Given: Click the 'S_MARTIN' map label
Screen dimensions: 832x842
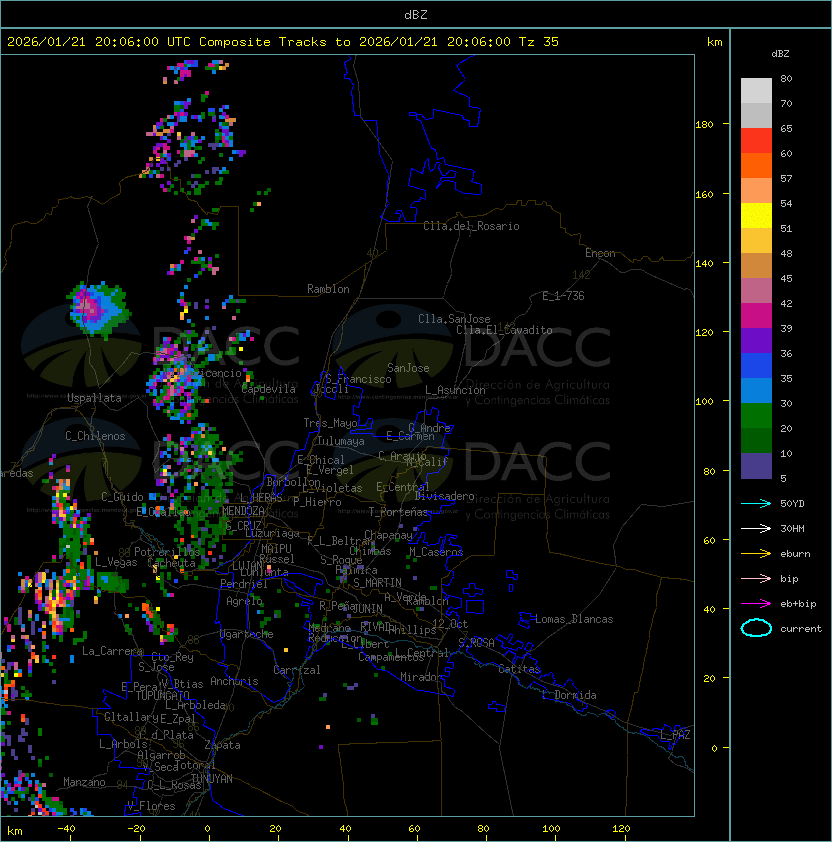Looking at the screenshot, I should click(377, 583).
